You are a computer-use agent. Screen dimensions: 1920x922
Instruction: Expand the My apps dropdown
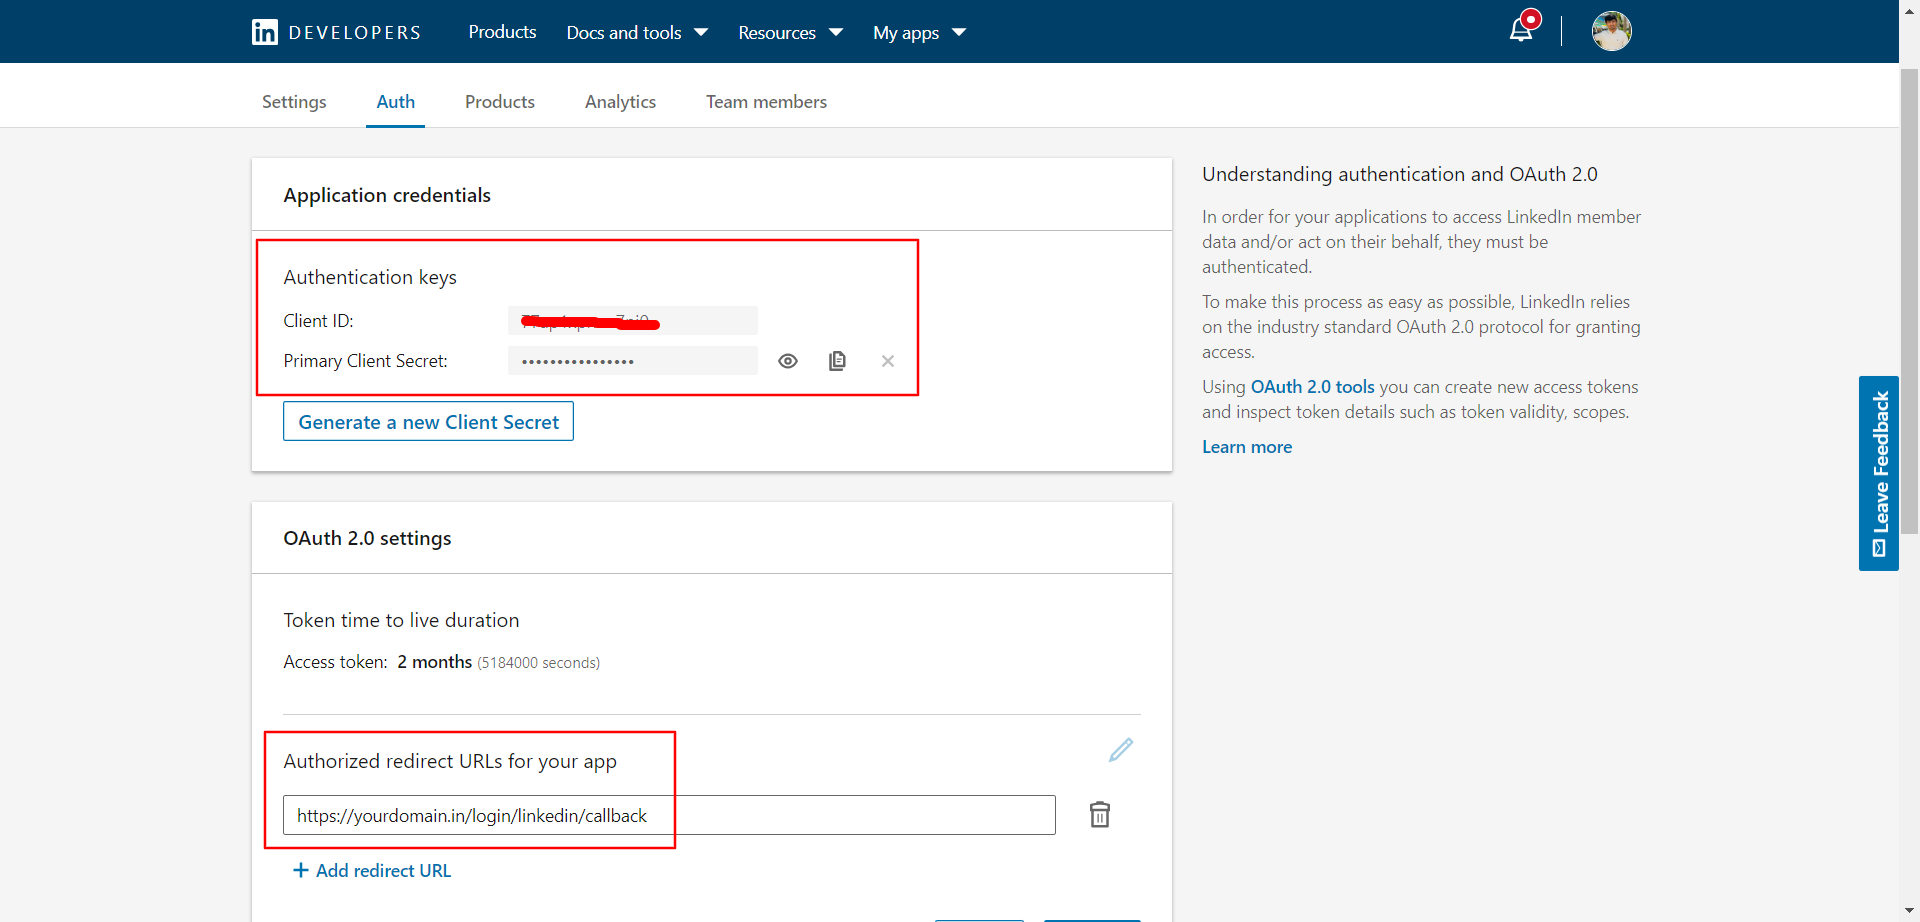[917, 32]
